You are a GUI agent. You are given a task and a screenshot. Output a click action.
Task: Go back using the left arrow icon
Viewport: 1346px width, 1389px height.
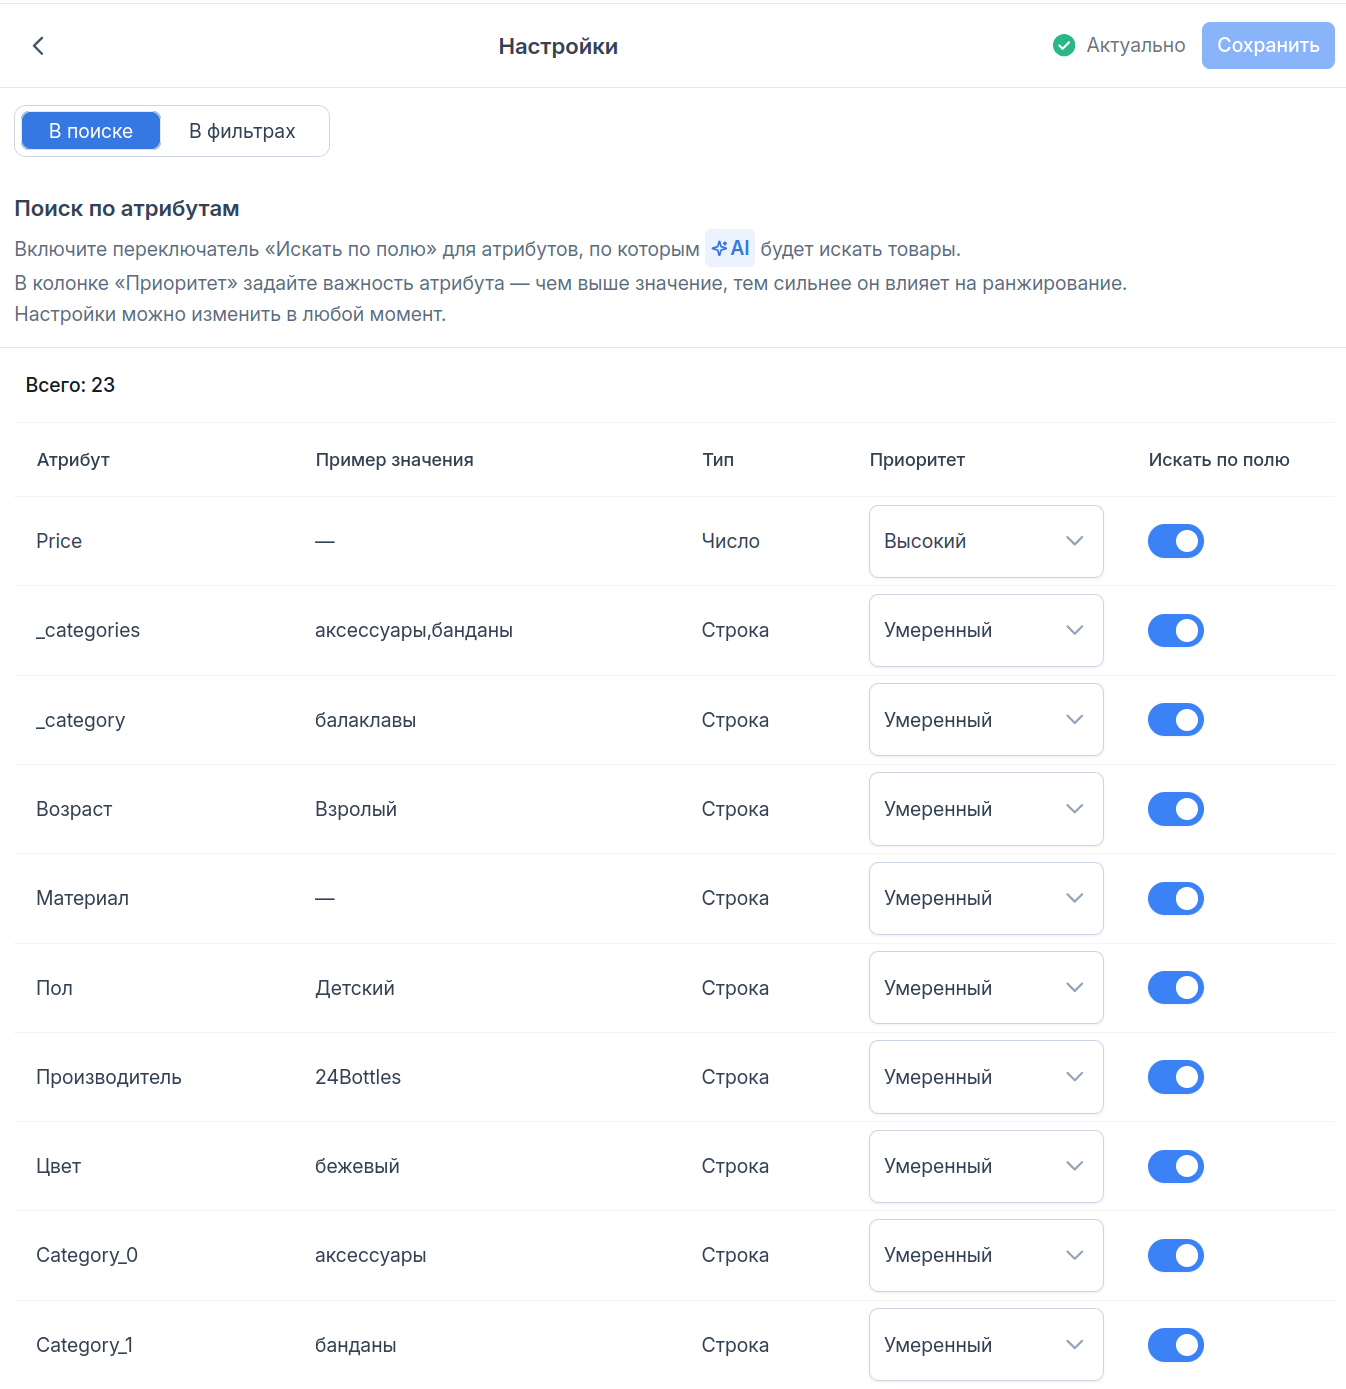point(38,46)
